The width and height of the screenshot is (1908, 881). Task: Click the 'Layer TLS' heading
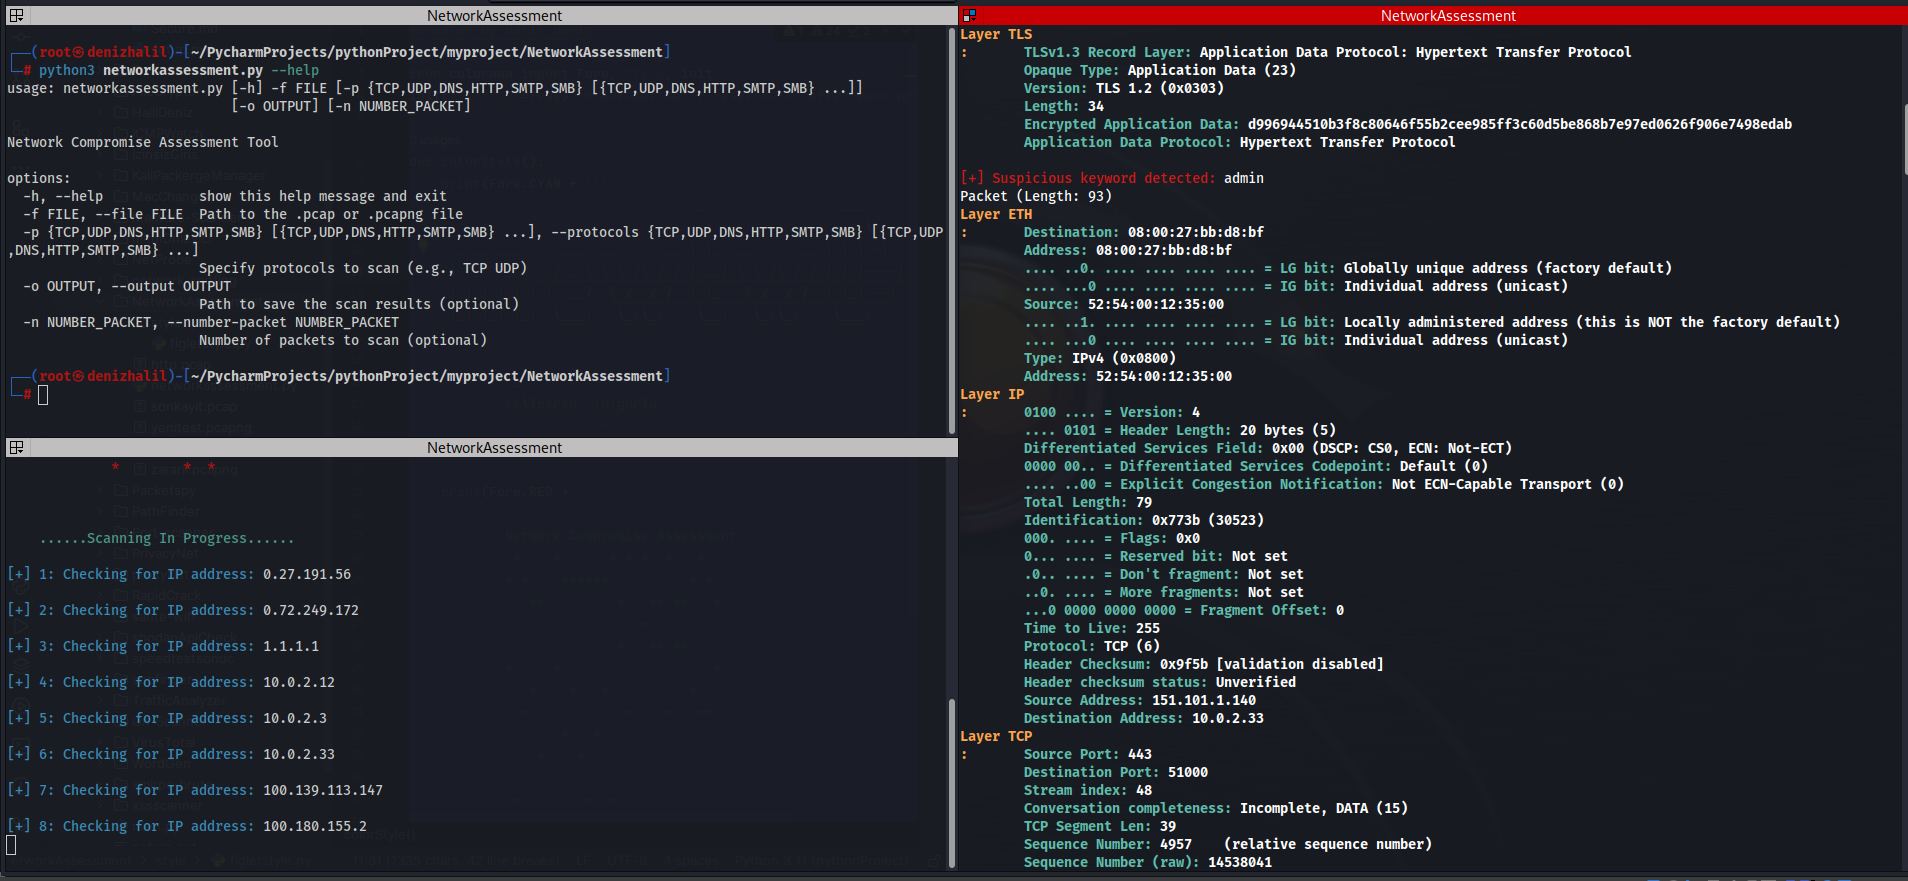click(996, 34)
